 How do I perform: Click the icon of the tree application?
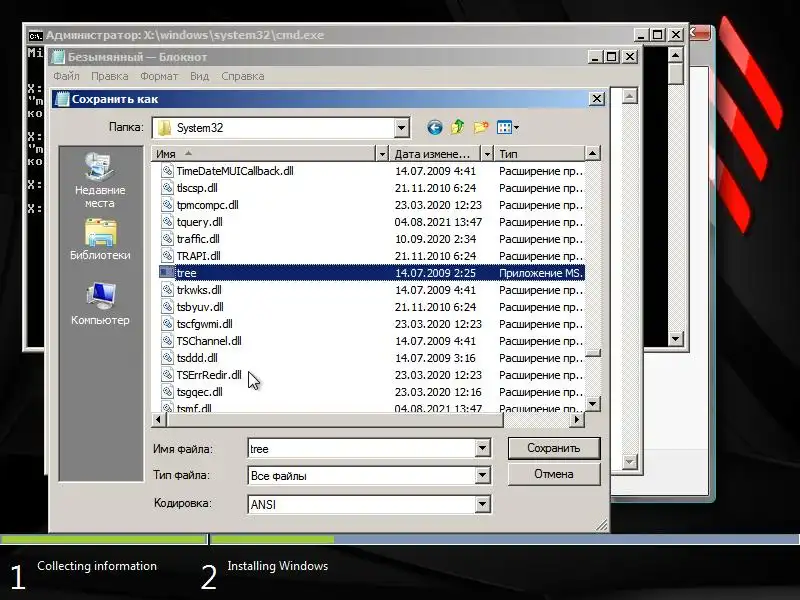[167, 272]
